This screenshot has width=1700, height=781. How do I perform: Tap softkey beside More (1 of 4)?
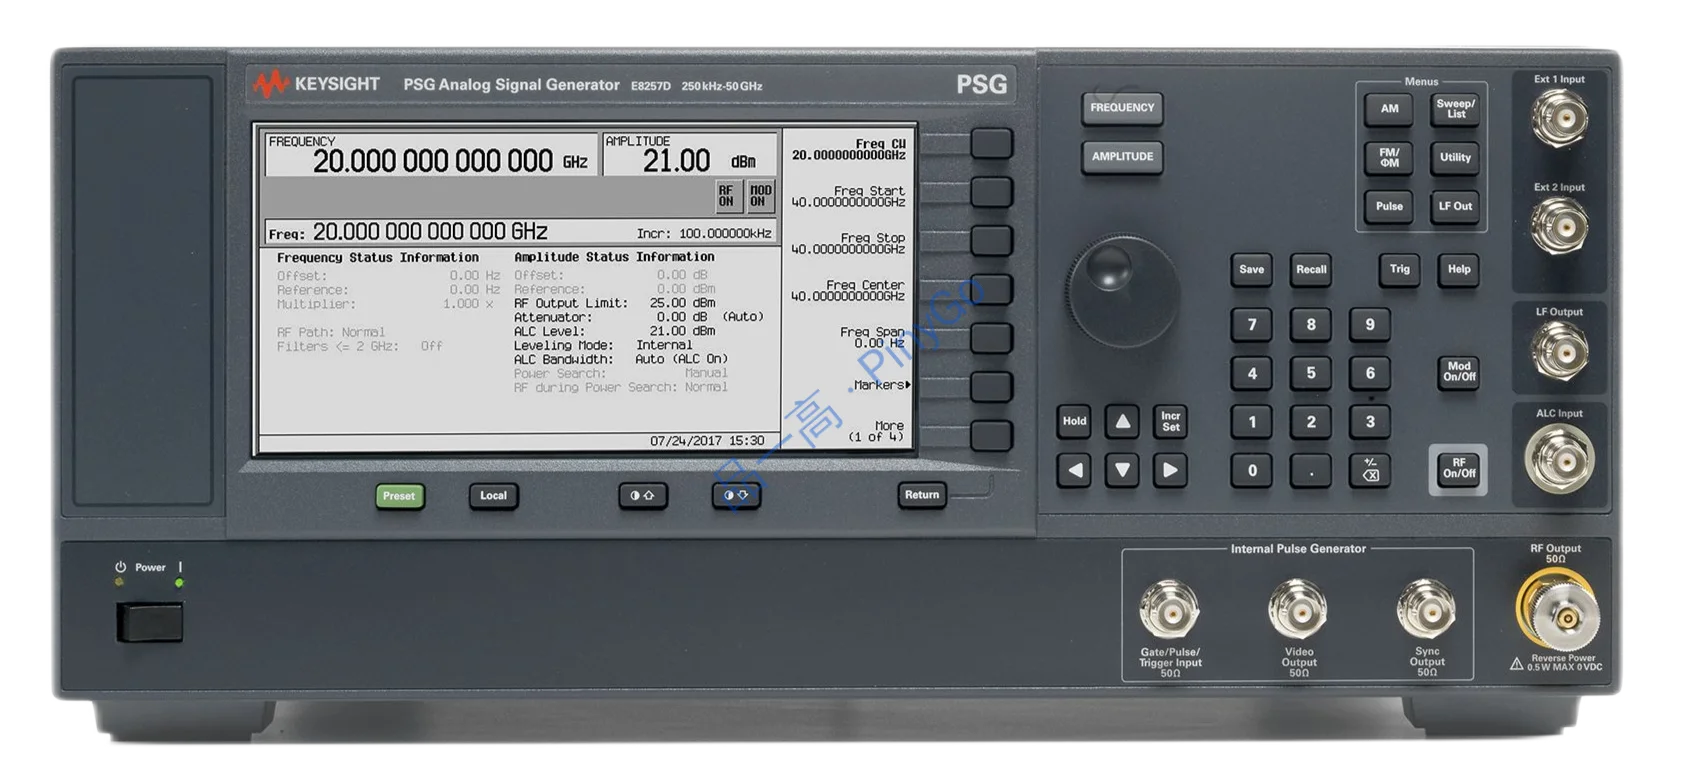(991, 435)
